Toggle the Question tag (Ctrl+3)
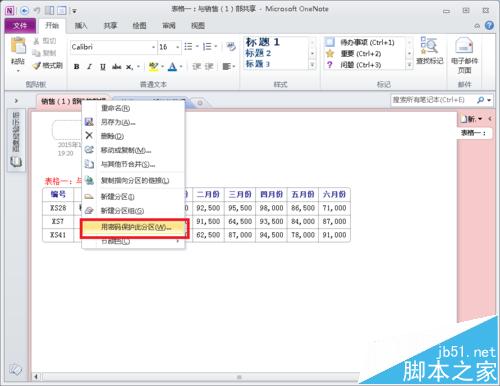Image resolution: width=500 pixels, height=386 pixels. point(330,65)
